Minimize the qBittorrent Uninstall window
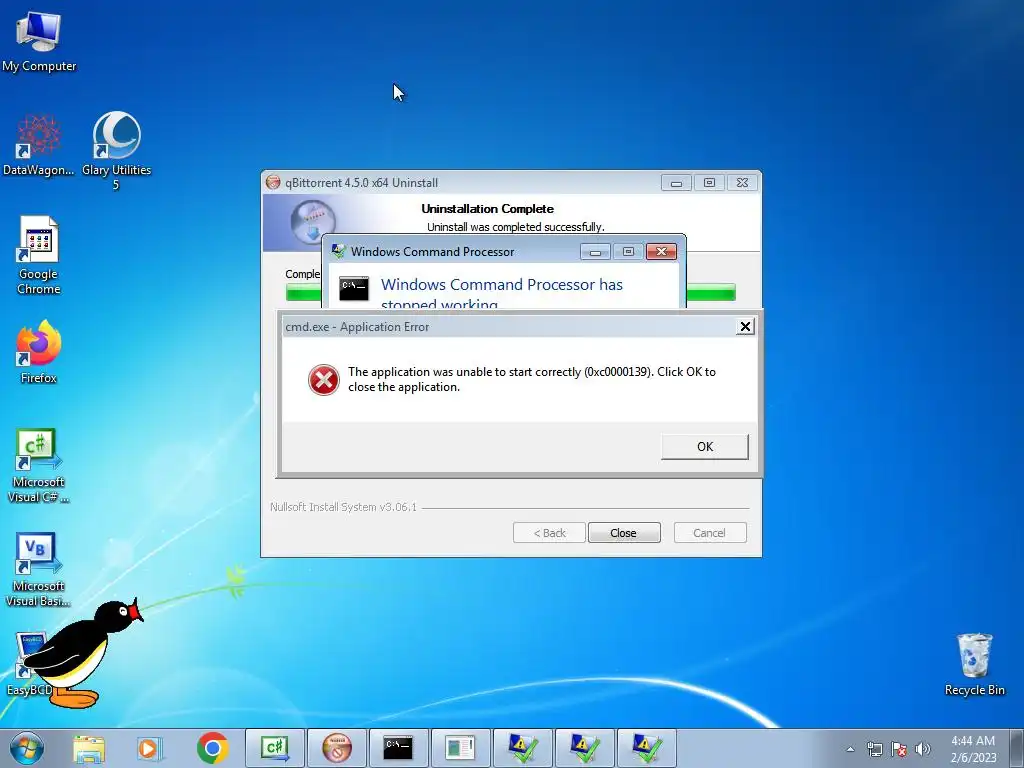Viewport: 1024px width, 768px height. pos(676,183)
